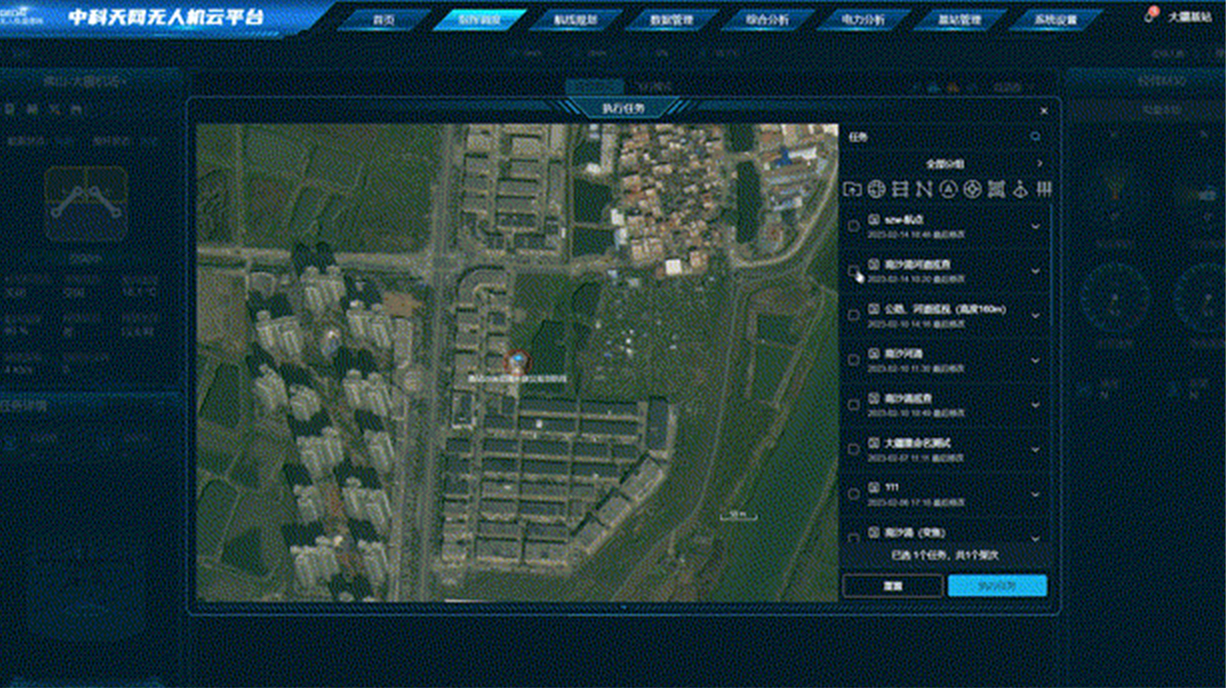
Task: Tick the checkbox for task '111'
Action: (853, 494)
